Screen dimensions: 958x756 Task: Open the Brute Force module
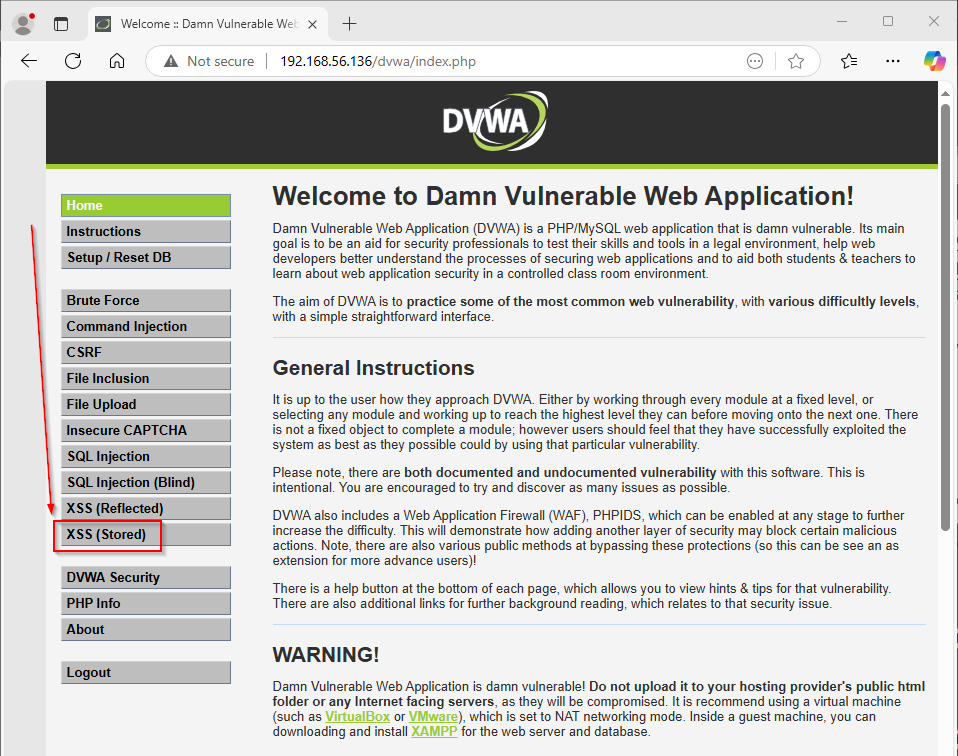[146, 301]
